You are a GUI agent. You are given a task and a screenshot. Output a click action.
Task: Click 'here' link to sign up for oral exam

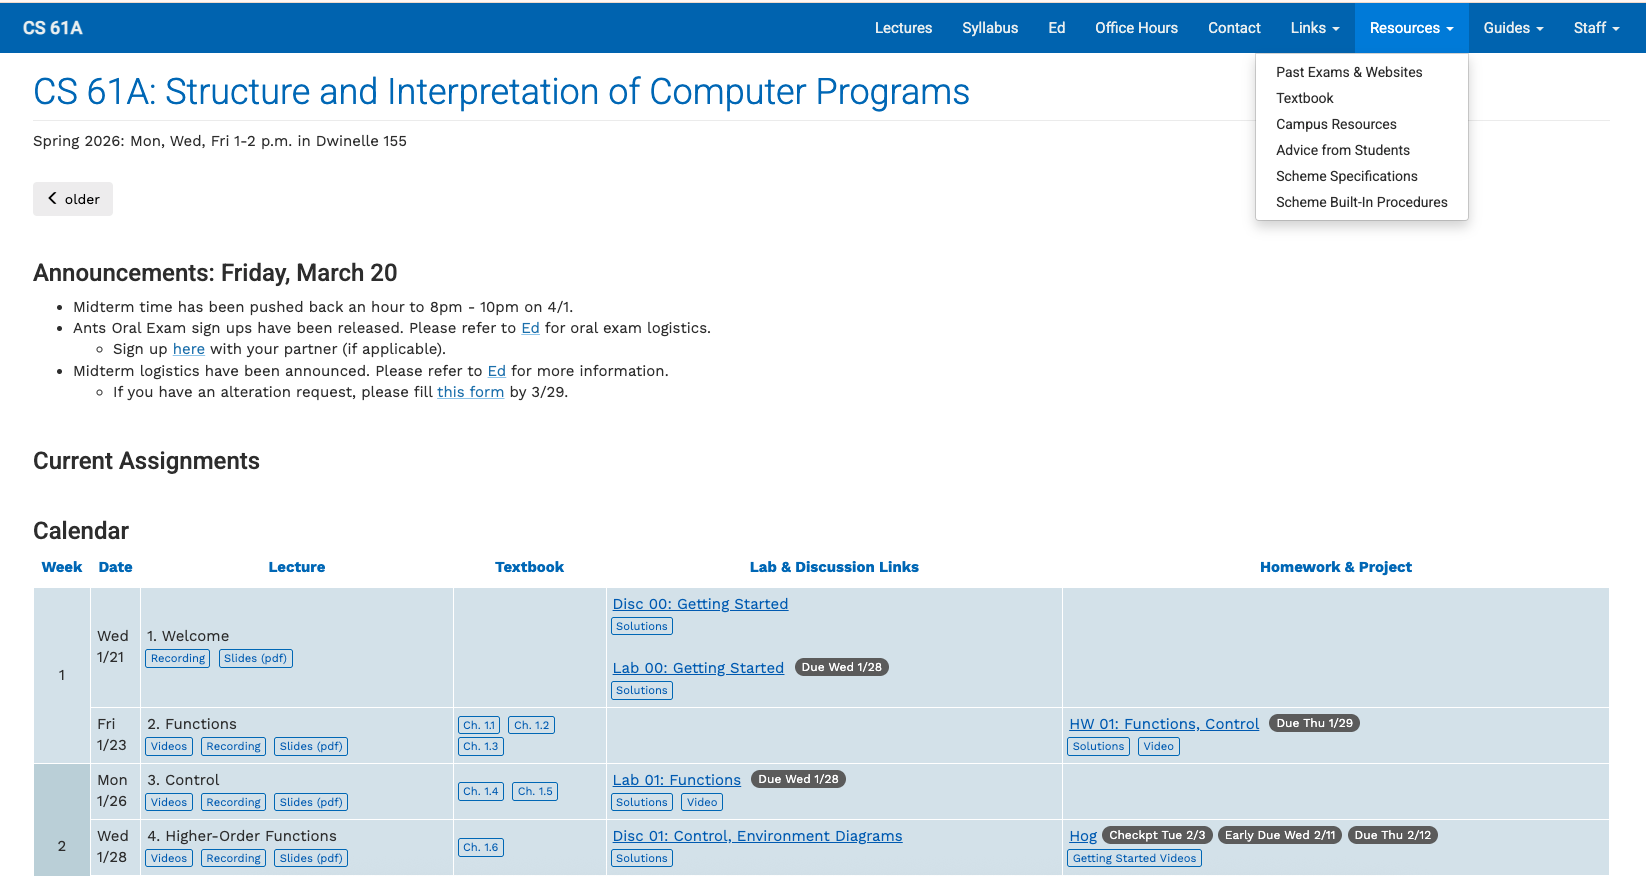click(188, 349)
